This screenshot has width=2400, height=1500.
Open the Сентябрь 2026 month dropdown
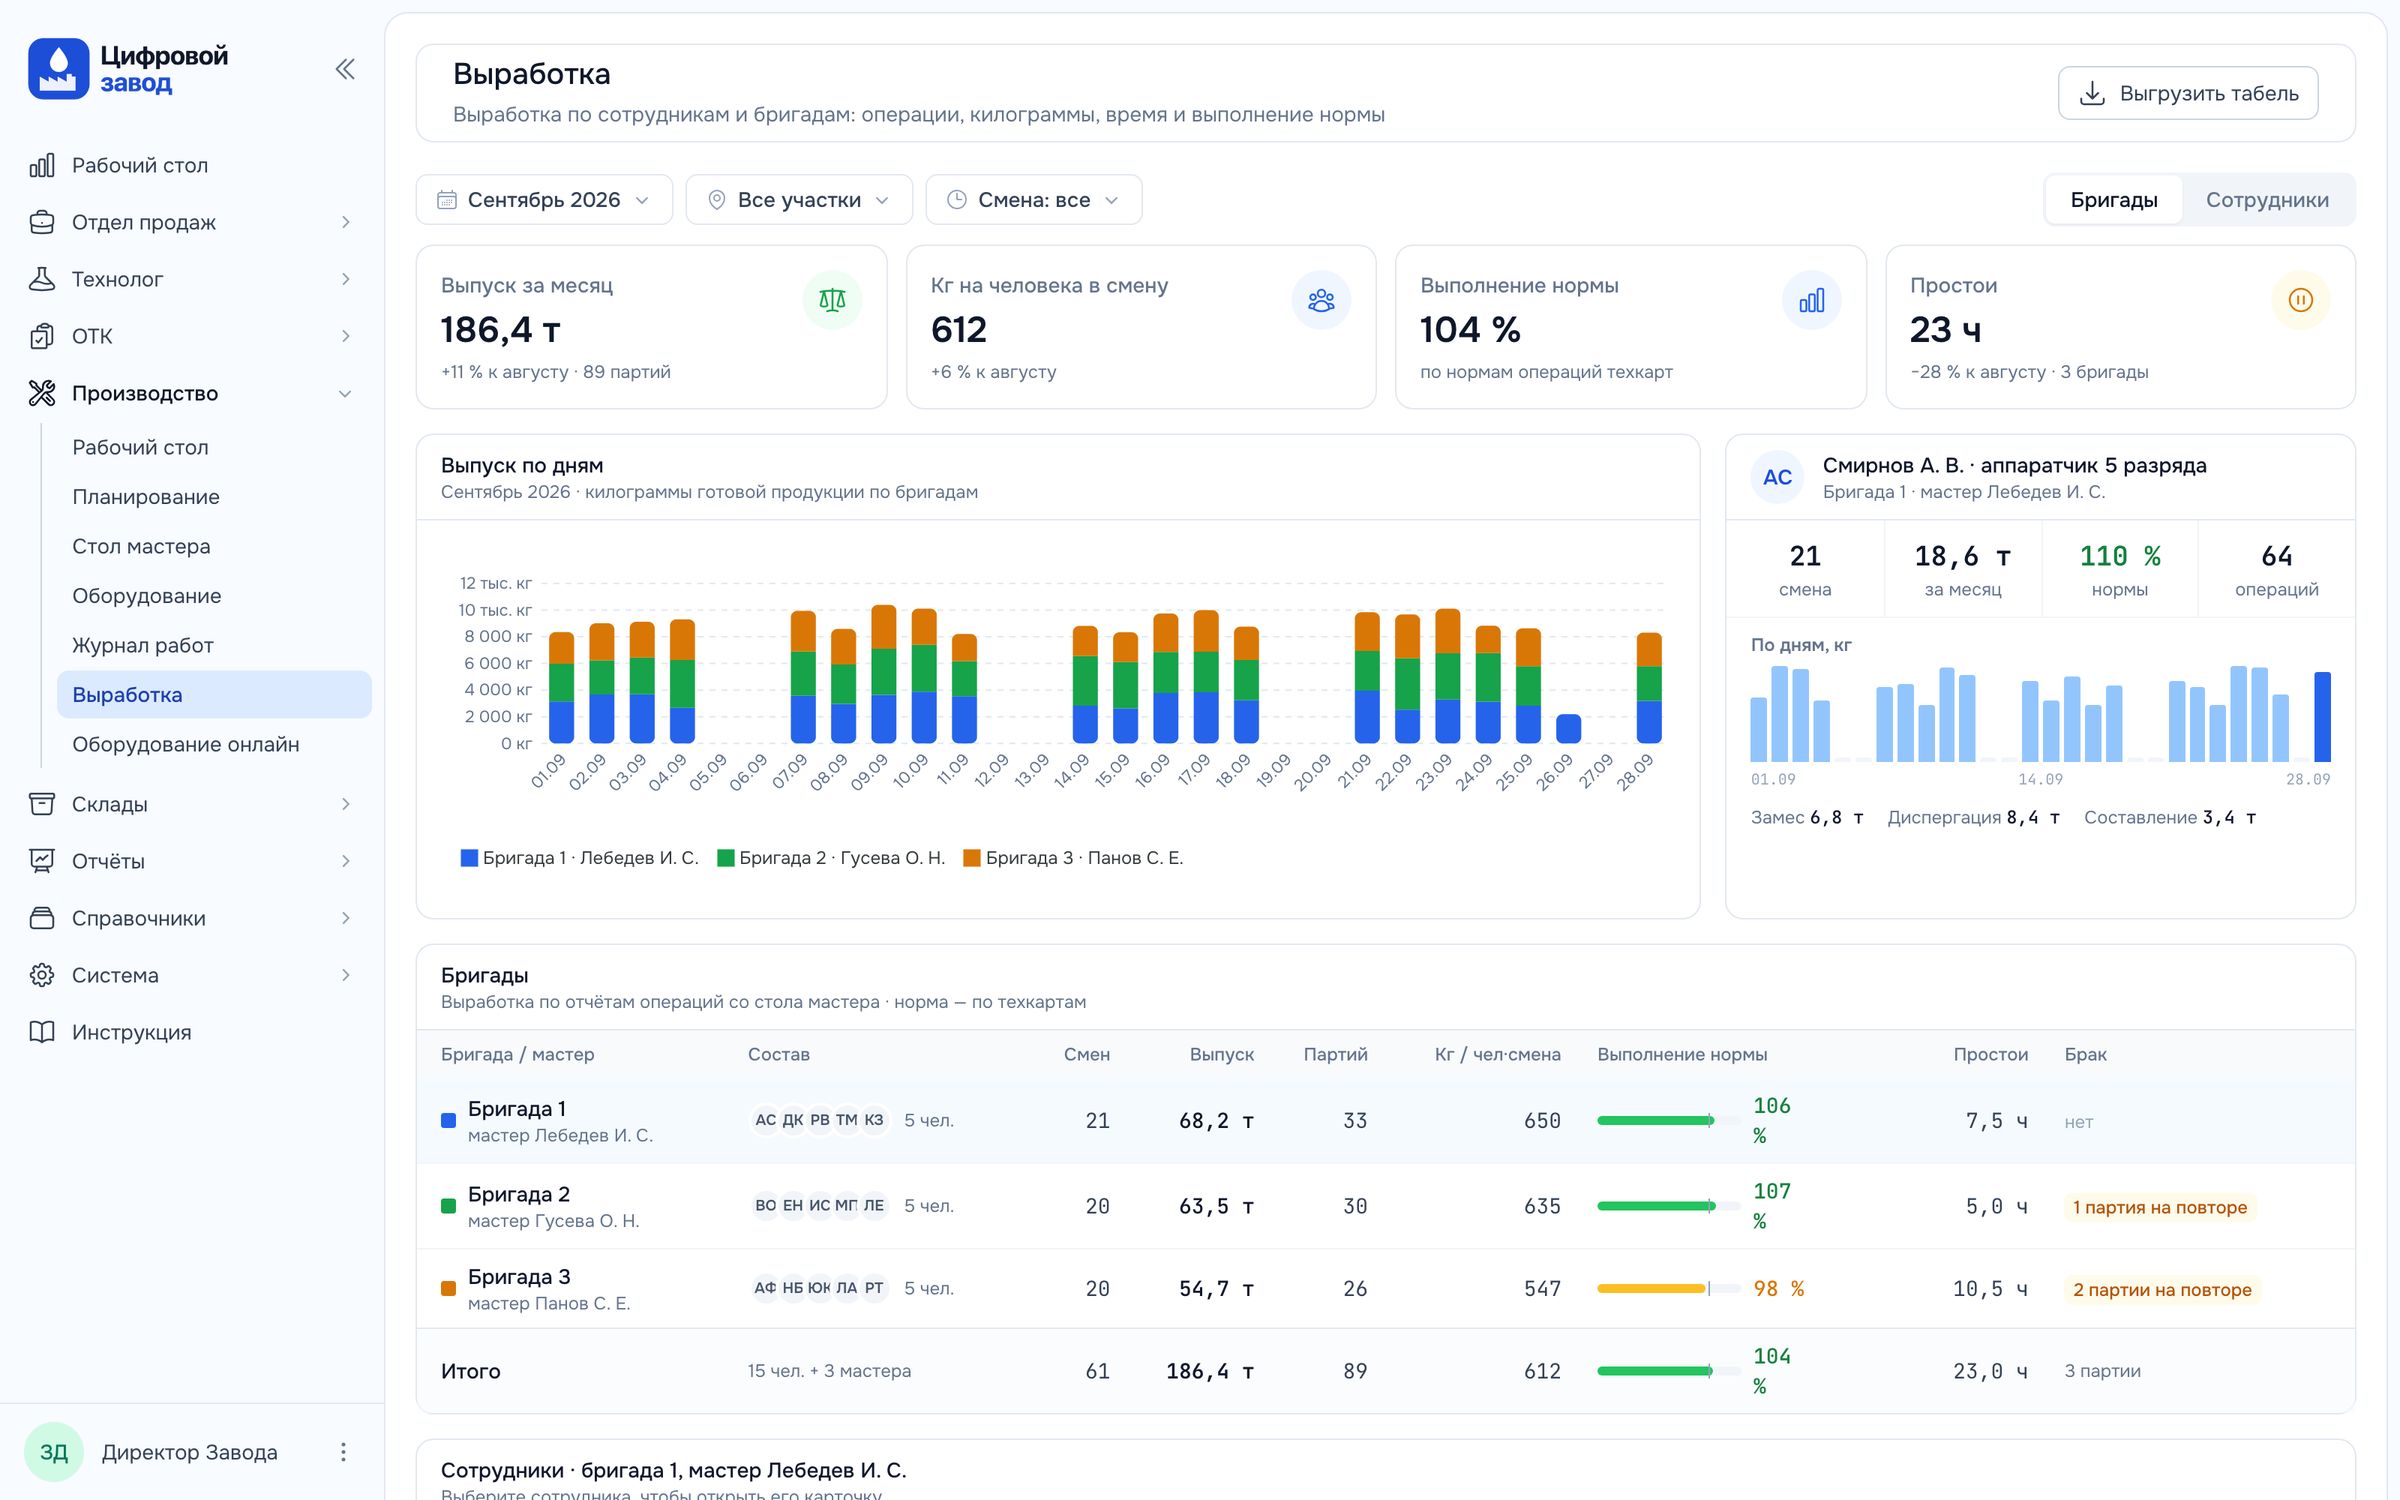pos(544,200)
